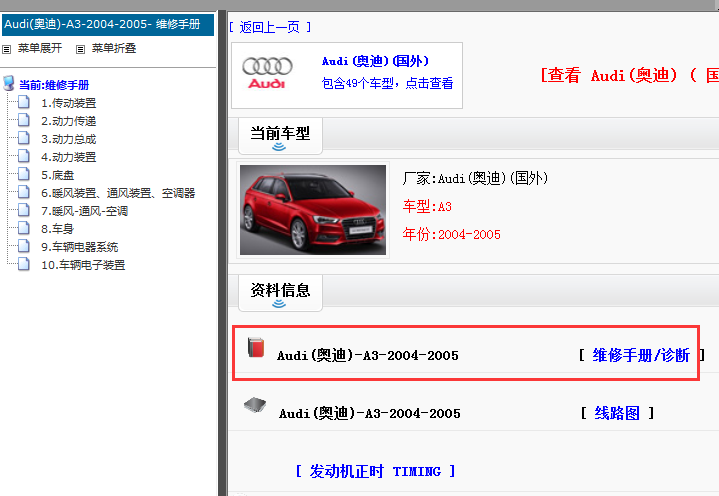Click the 菜单展开 icon
Screen dimensions: 719x496
point(6,49)
